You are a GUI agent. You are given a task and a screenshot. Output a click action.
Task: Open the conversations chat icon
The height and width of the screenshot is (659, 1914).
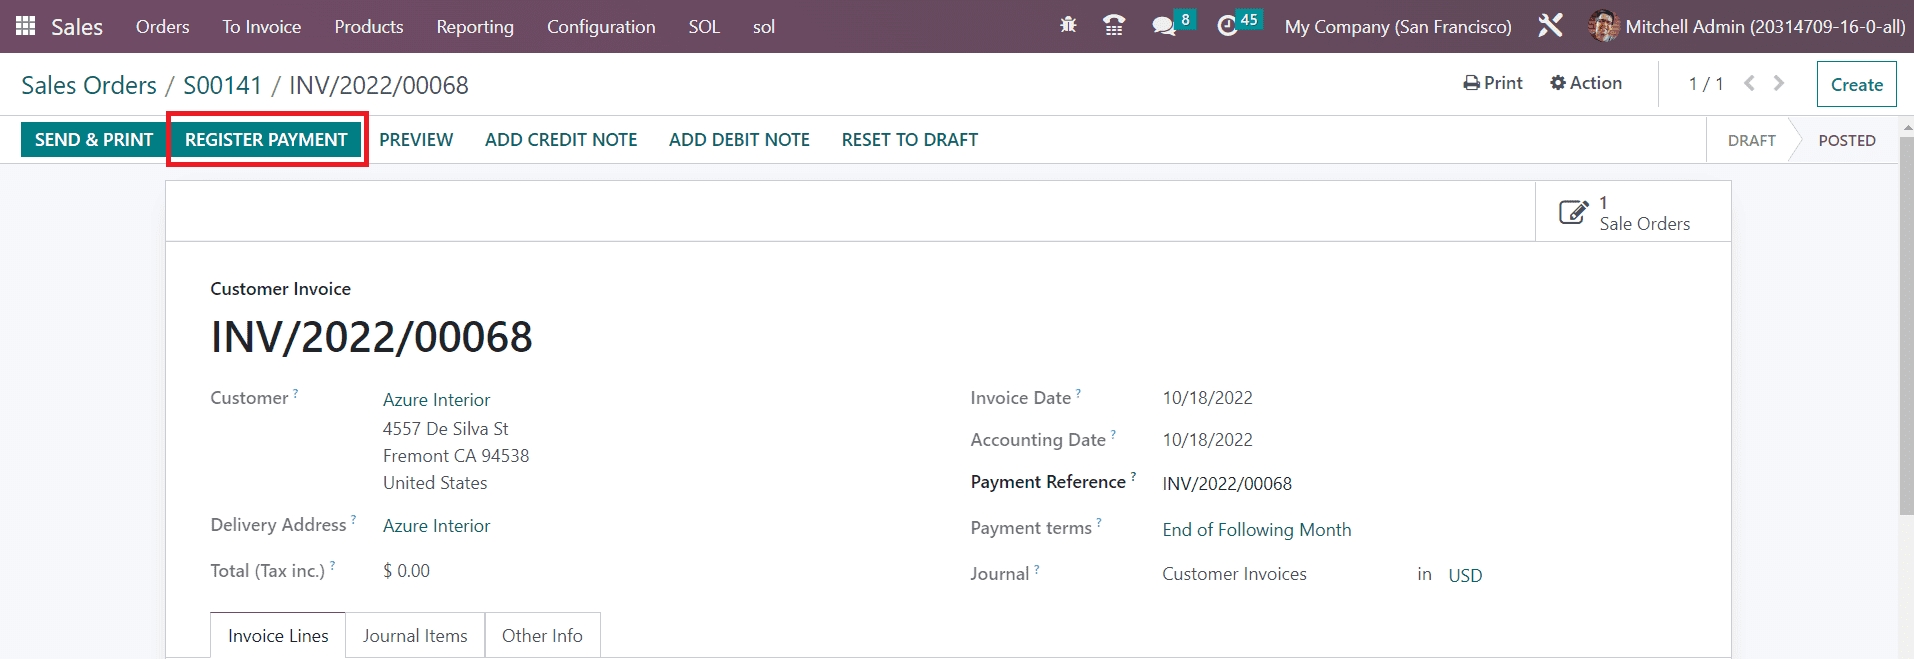1163,26
